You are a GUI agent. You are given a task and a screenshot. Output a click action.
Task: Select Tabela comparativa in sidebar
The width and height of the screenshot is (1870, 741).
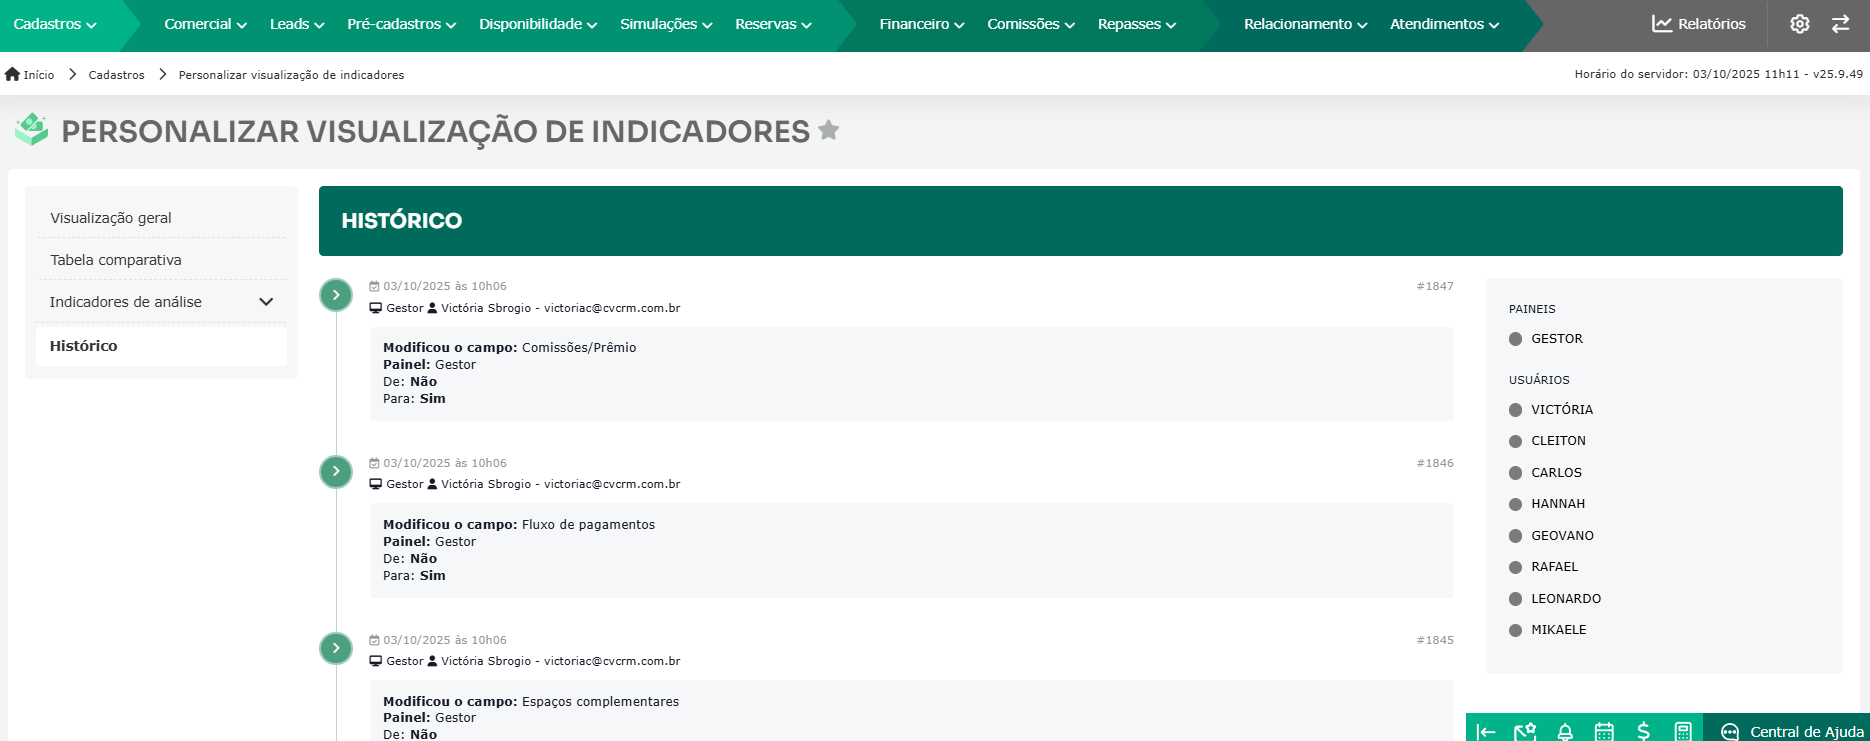coord(161,260)
